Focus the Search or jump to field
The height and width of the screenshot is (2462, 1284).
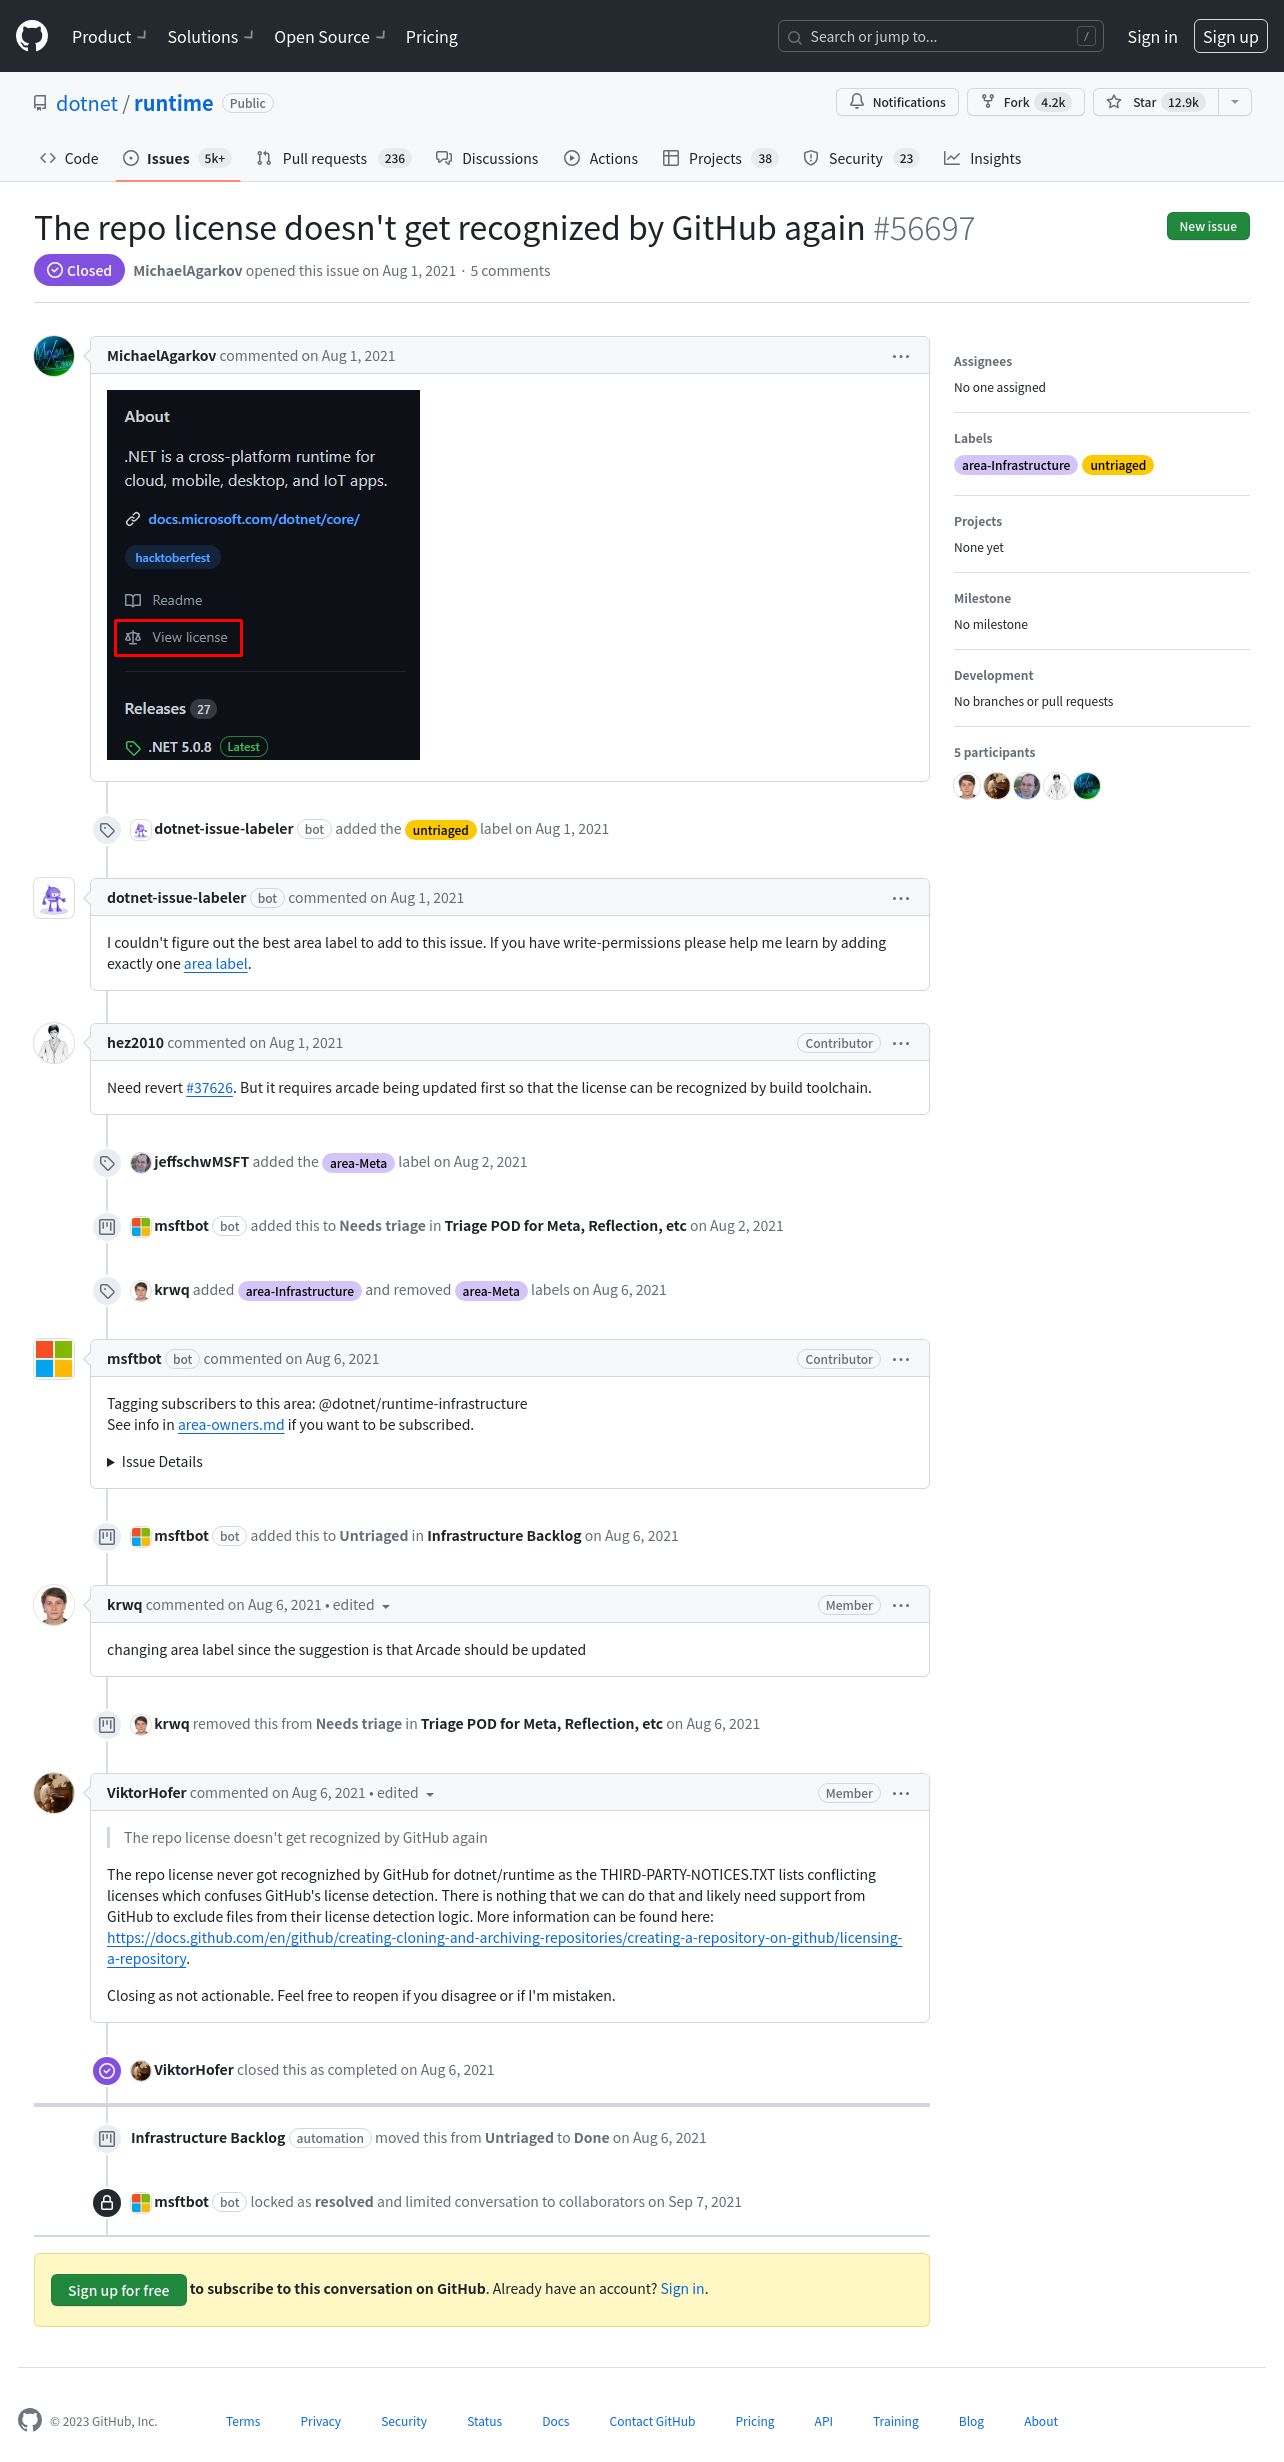pyautogui.click(x=941, y=36)
